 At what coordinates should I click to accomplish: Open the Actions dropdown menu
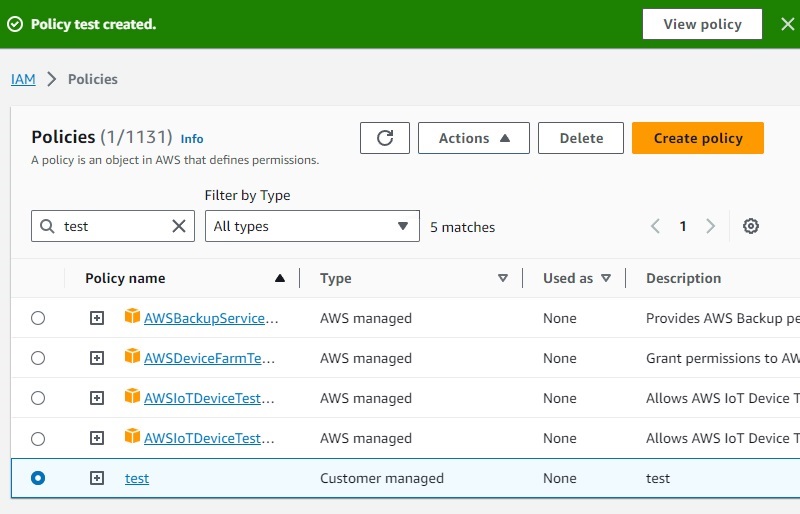pos(473,138)
